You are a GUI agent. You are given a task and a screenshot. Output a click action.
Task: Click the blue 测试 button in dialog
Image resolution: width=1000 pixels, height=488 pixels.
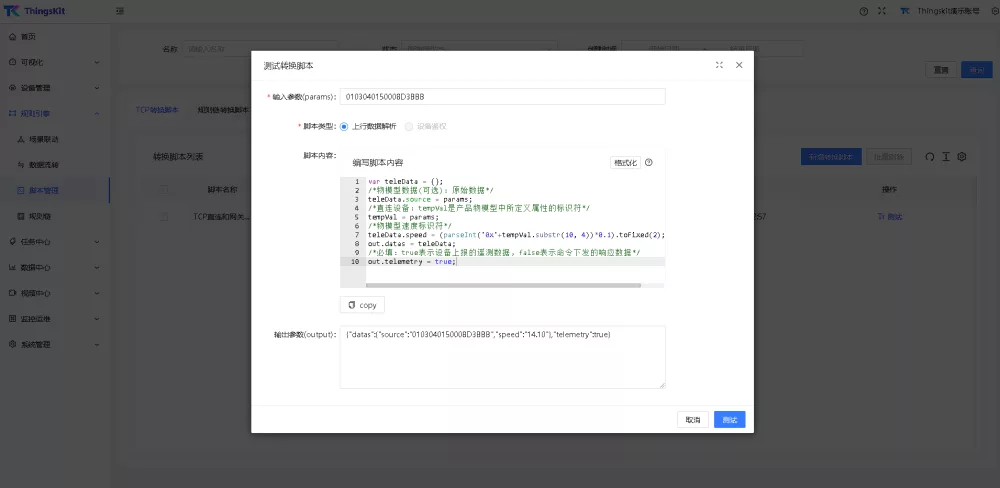pos(729,420)
